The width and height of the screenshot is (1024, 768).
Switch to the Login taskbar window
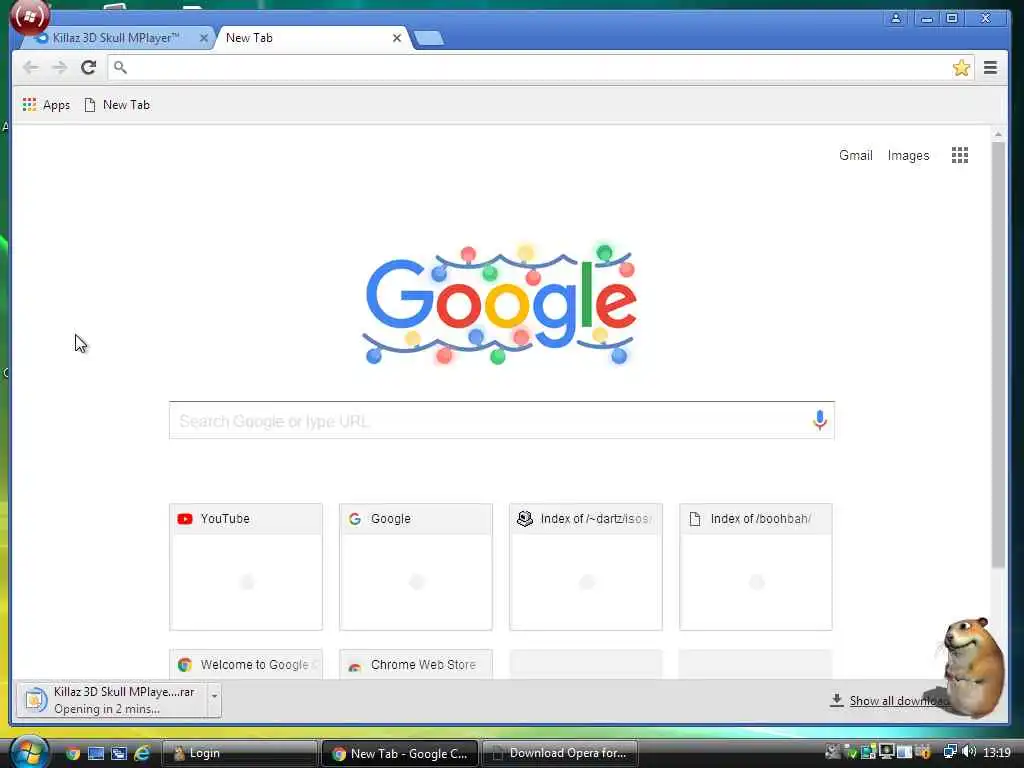pyautogui.click(x=239, y=753)
